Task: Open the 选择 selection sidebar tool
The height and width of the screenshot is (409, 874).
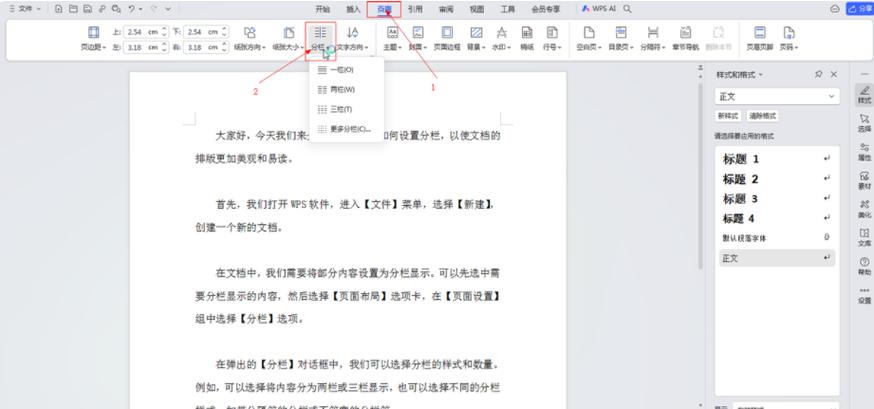Action: tap(864, 123)
